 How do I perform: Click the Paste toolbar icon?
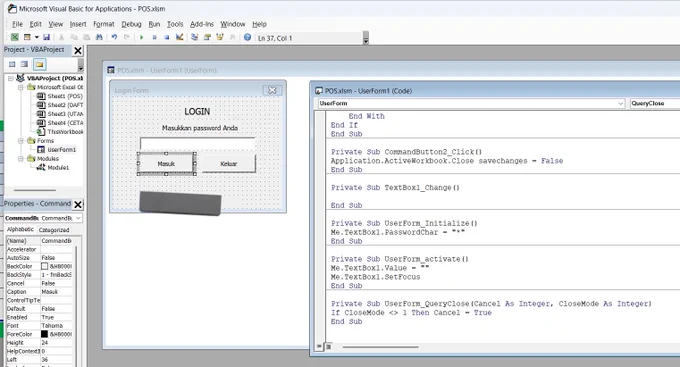[x=87, y=38]
